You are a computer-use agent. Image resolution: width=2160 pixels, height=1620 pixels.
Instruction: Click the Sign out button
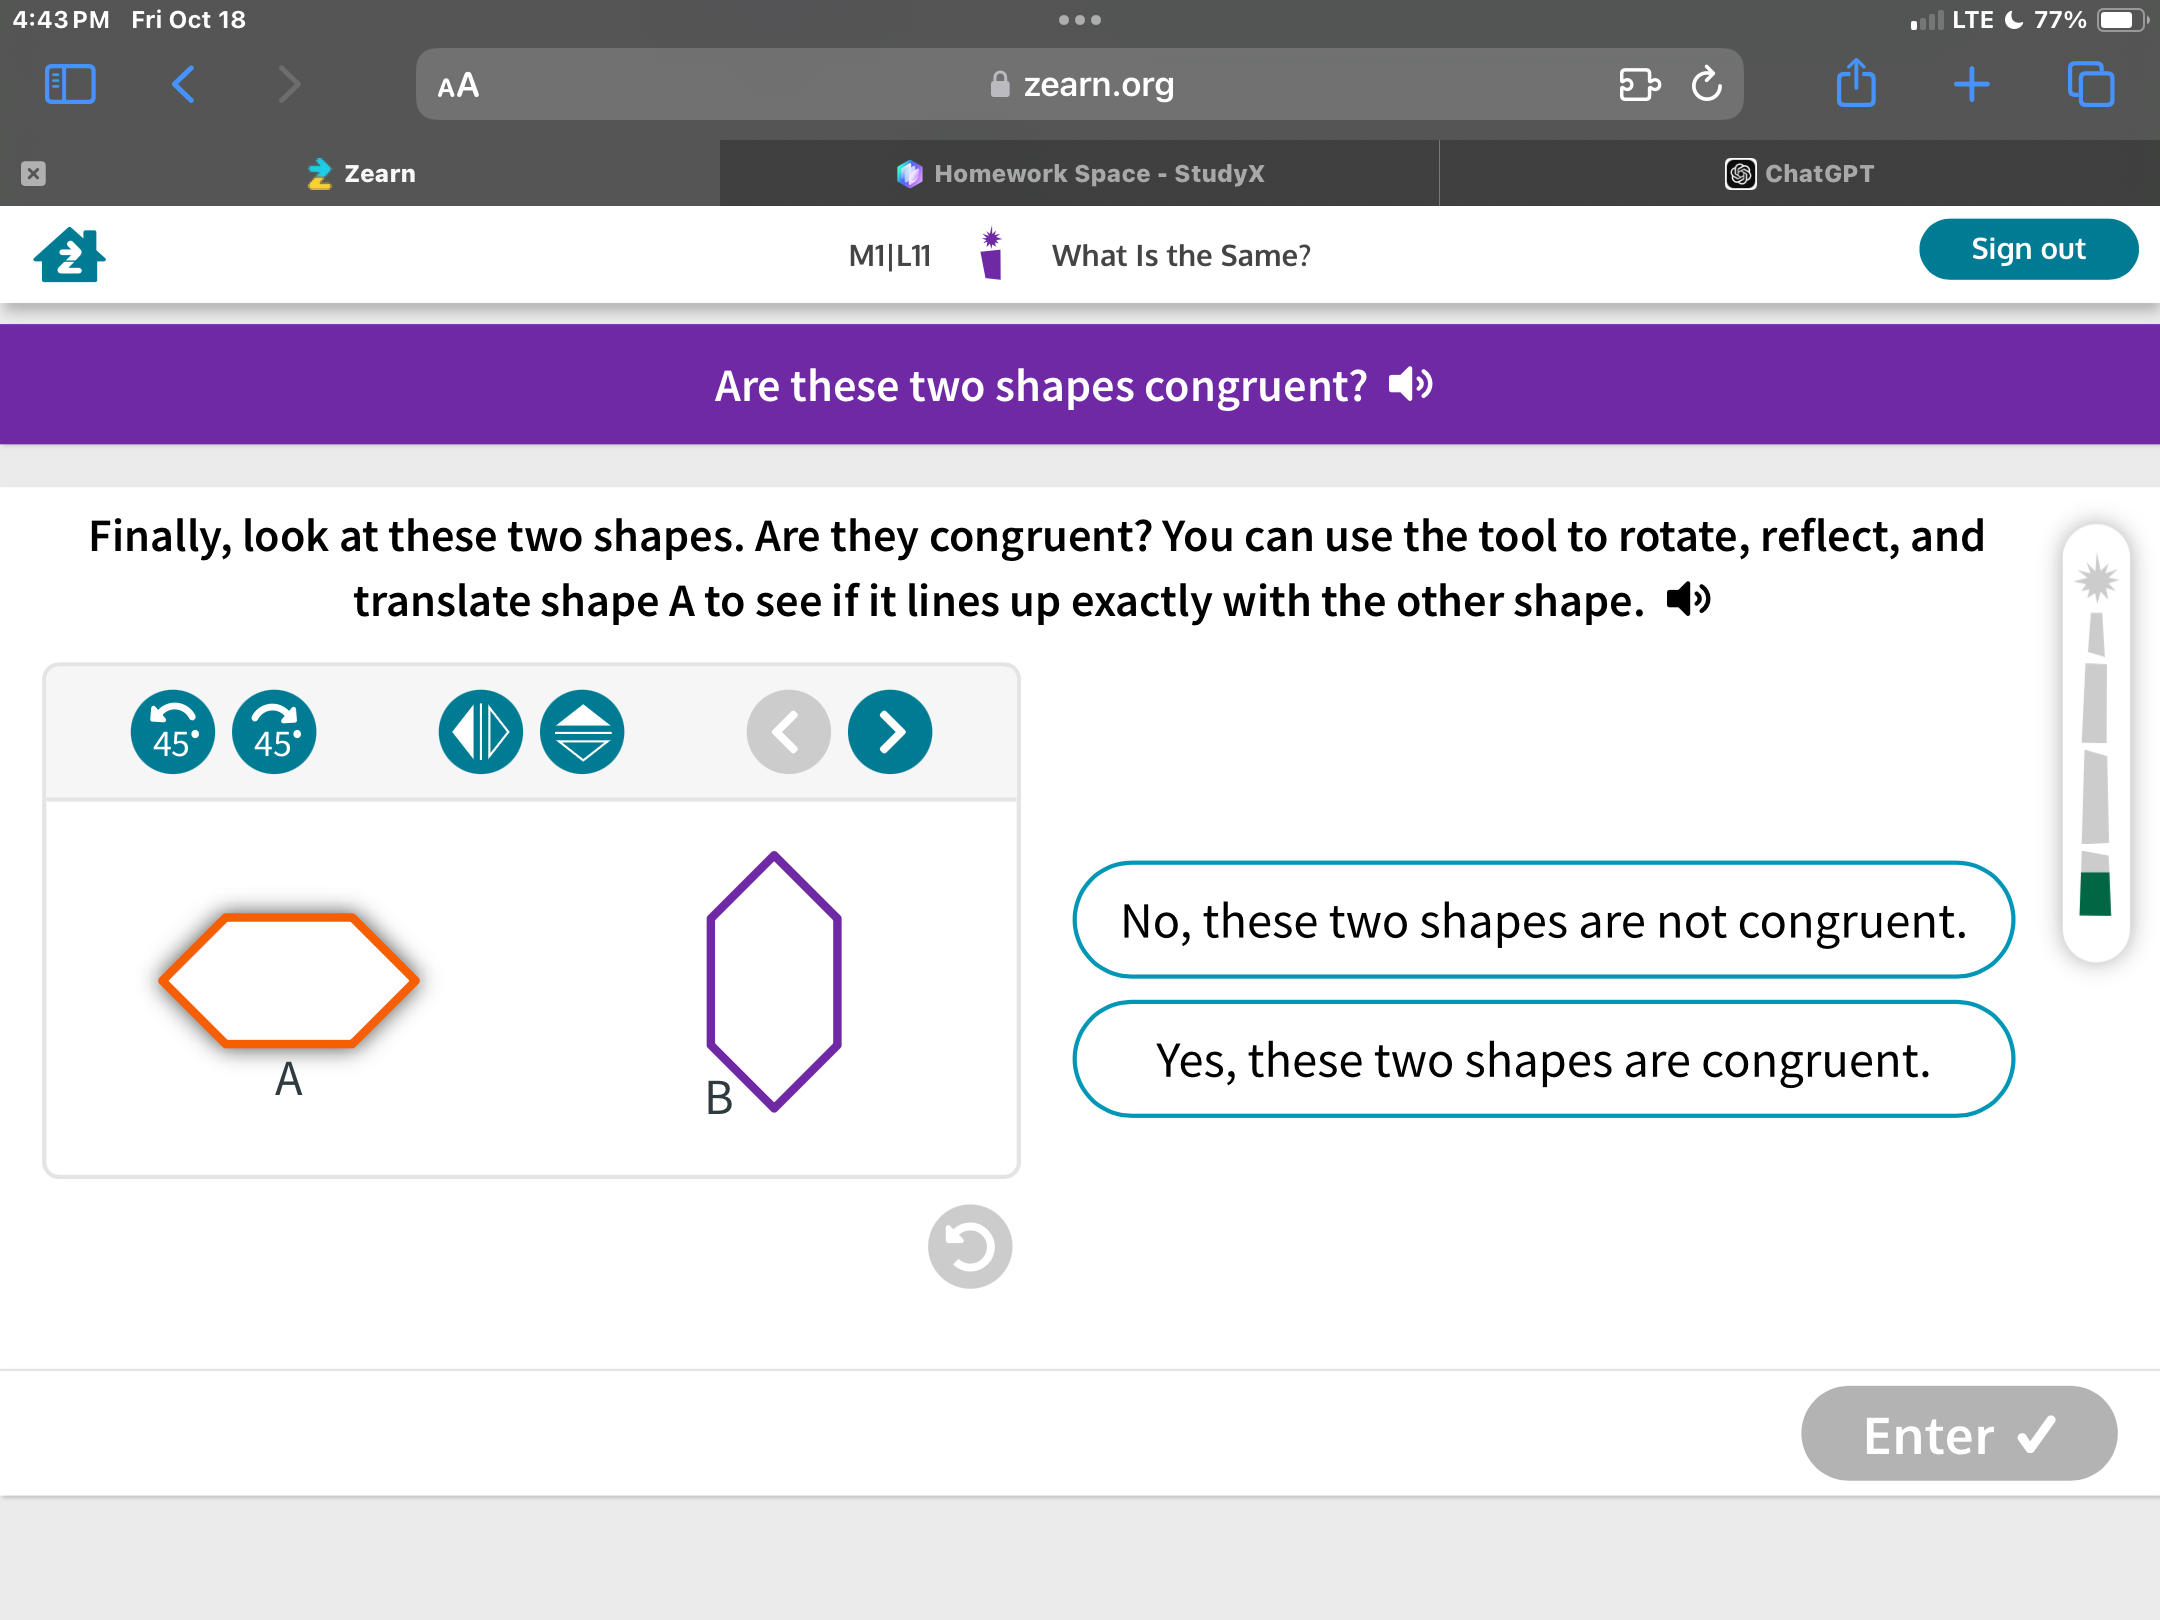tap(2028, 249)
